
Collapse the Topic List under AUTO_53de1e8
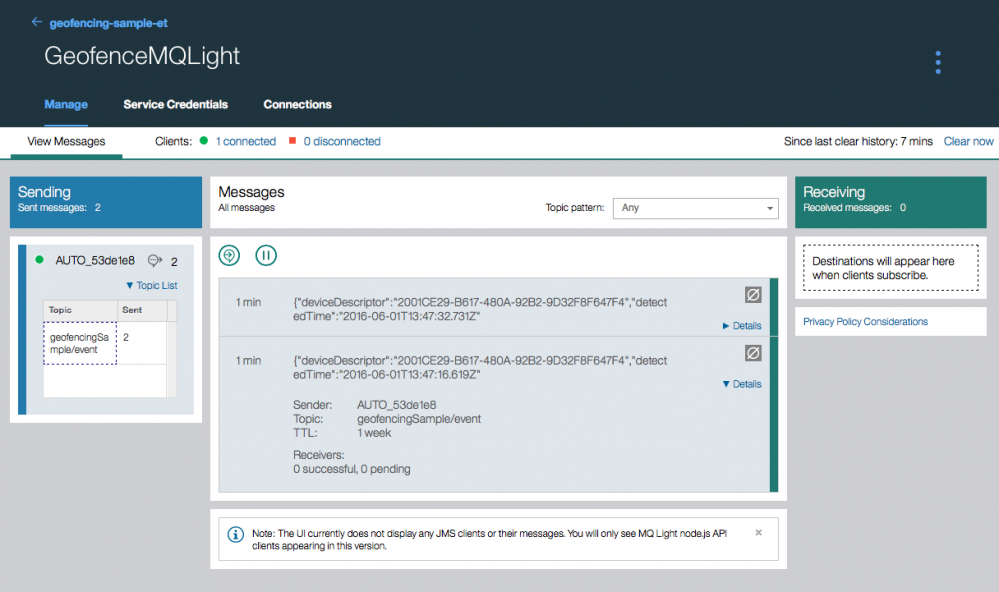[x=151, y=284]
